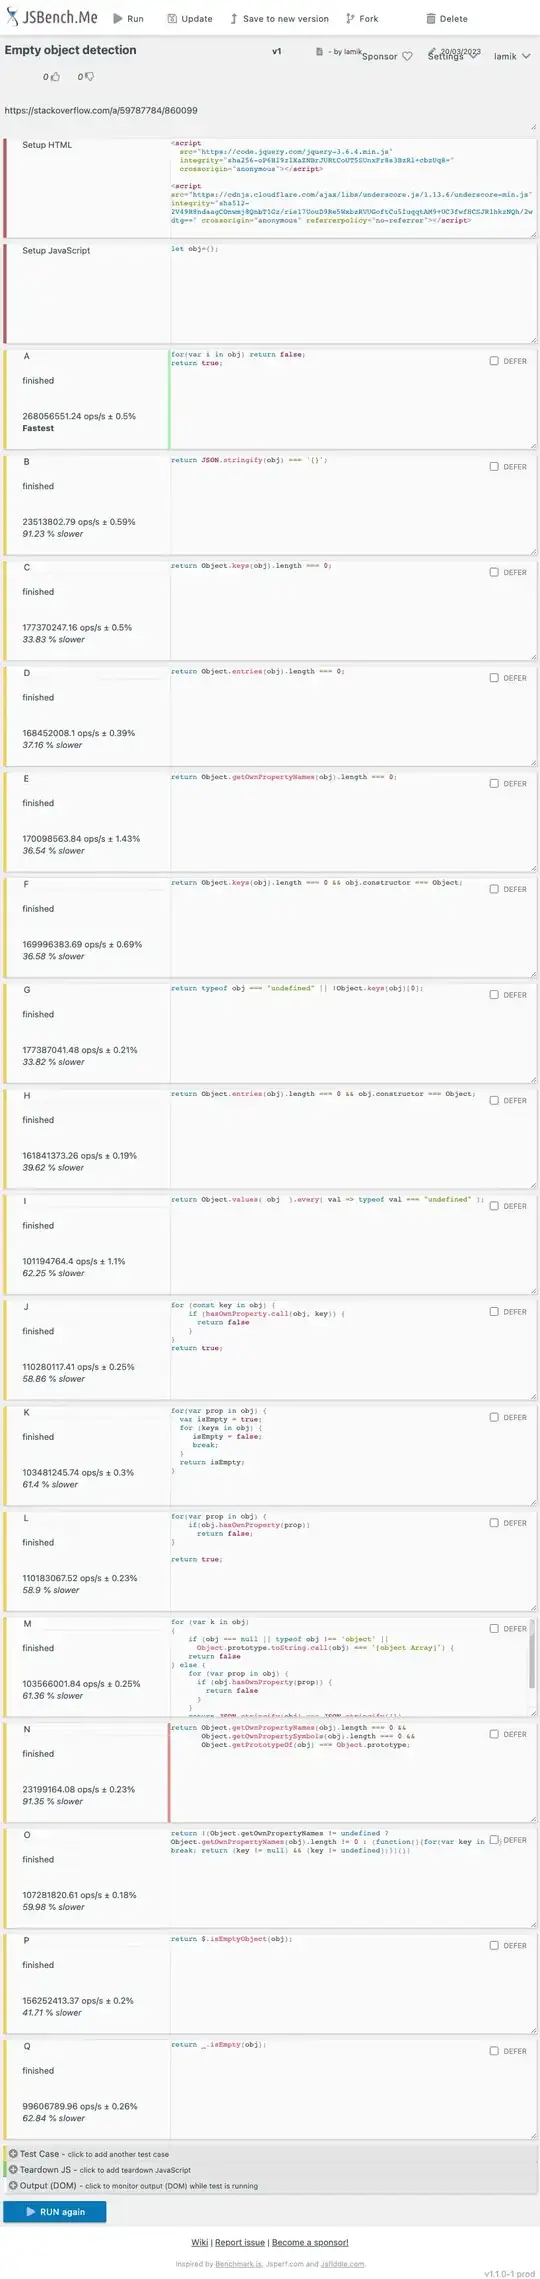The image size is (540, 2279).
Task: Toggle DEFER checkbox for test case M
Action: [494, 1628]
